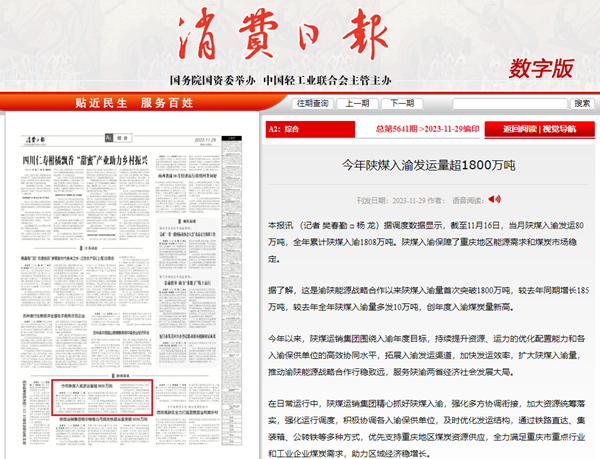Screen dimensions: 600x459
Task: Open 四川仁寿柑橘飘香 headline on page thumbnail
Action: pos(85,161)
